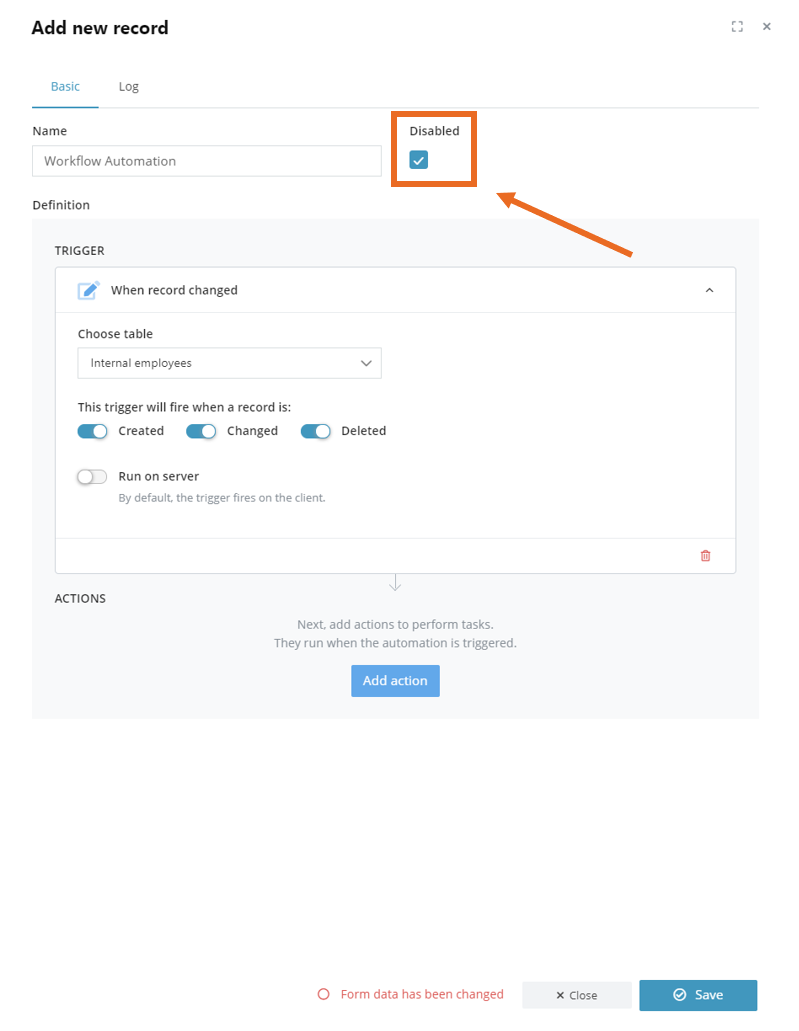
Task: Click the Add action button
Action: point(395,681)
